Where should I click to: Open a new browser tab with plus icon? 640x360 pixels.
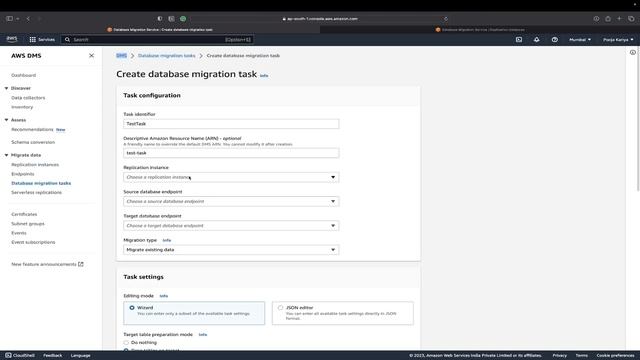(x=619, y=18)
